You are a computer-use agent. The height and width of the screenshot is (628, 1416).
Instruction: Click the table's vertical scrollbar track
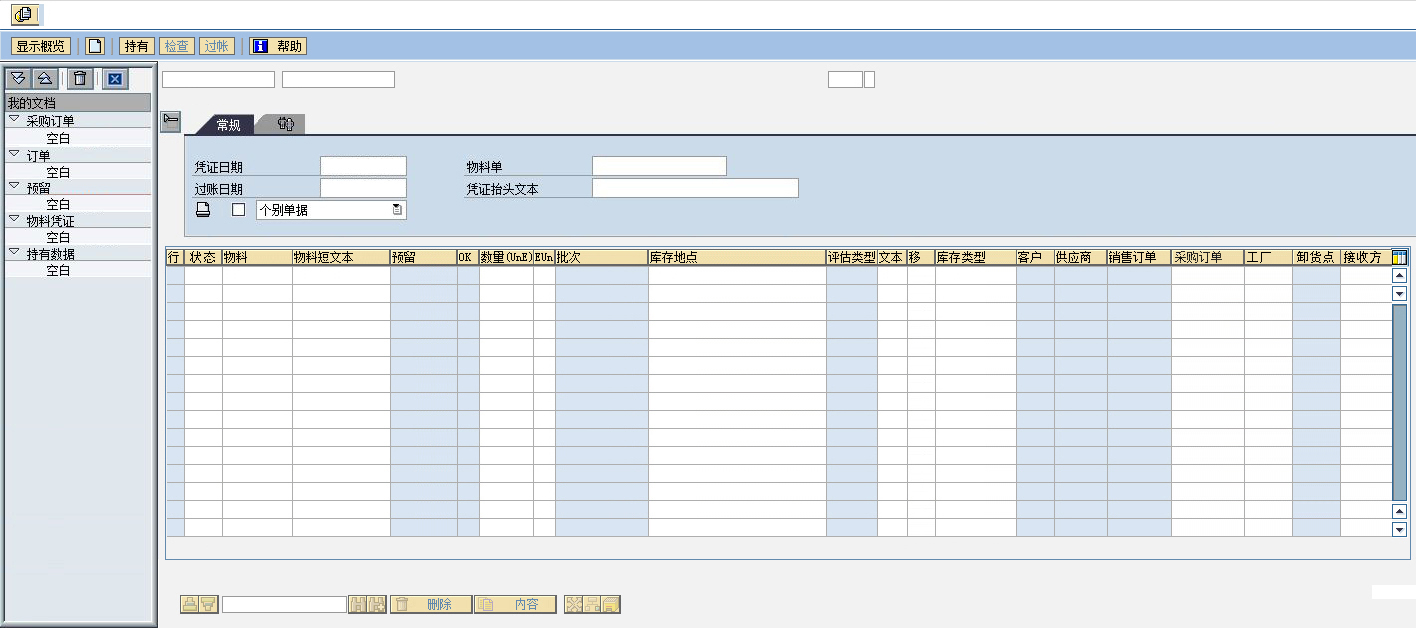[1399, 400]
